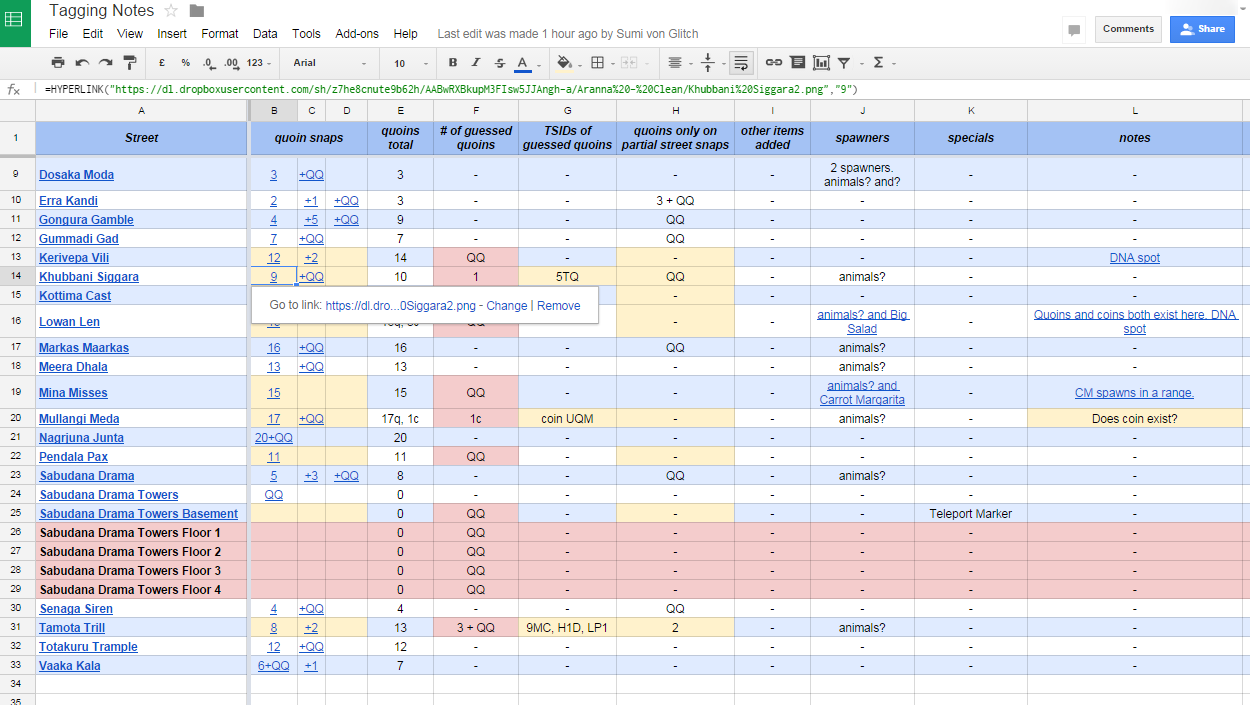The image size is (1250, 705).
Task: Open the Edit menu
Action: point(93,33)
